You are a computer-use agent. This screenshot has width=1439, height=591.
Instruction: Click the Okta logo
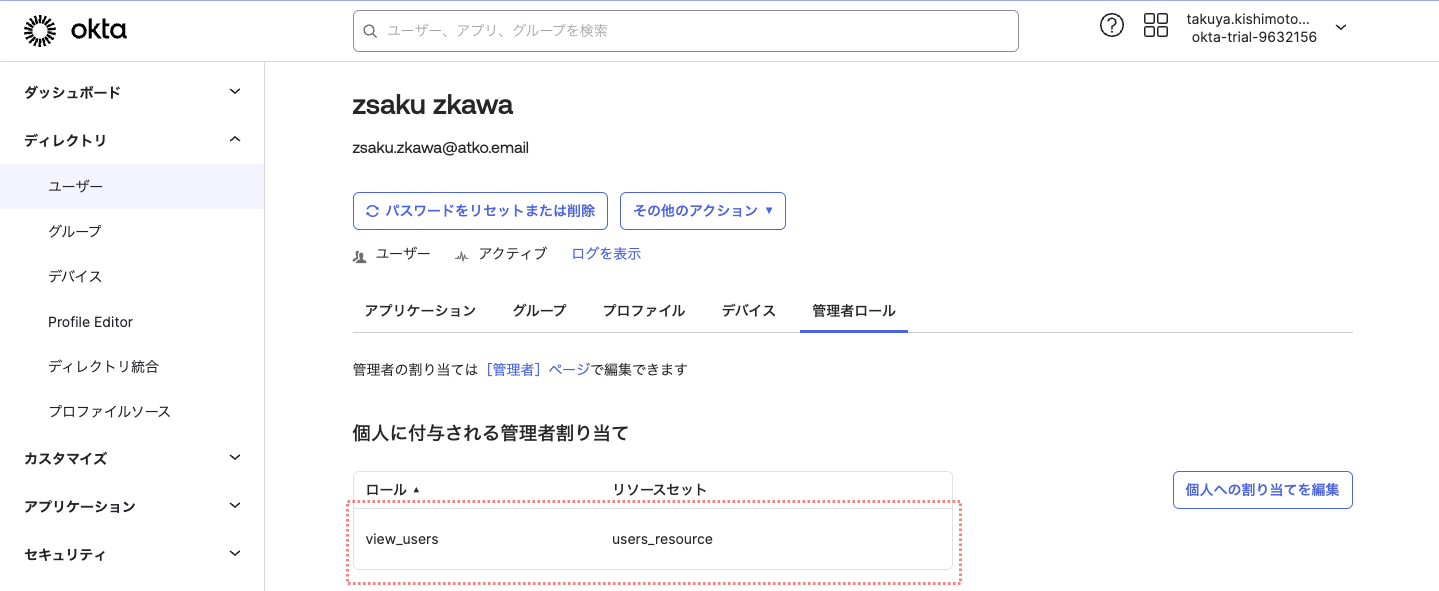[75, 29]
